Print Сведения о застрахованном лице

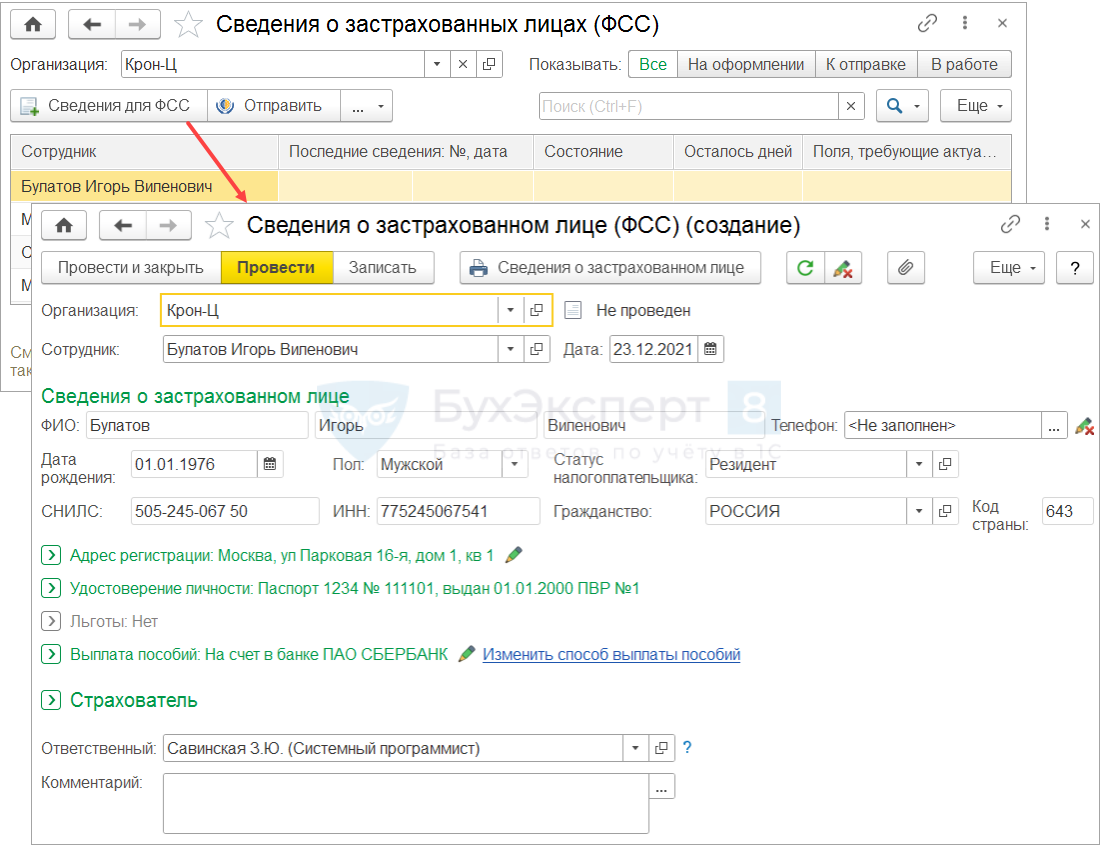click(610, 268)
